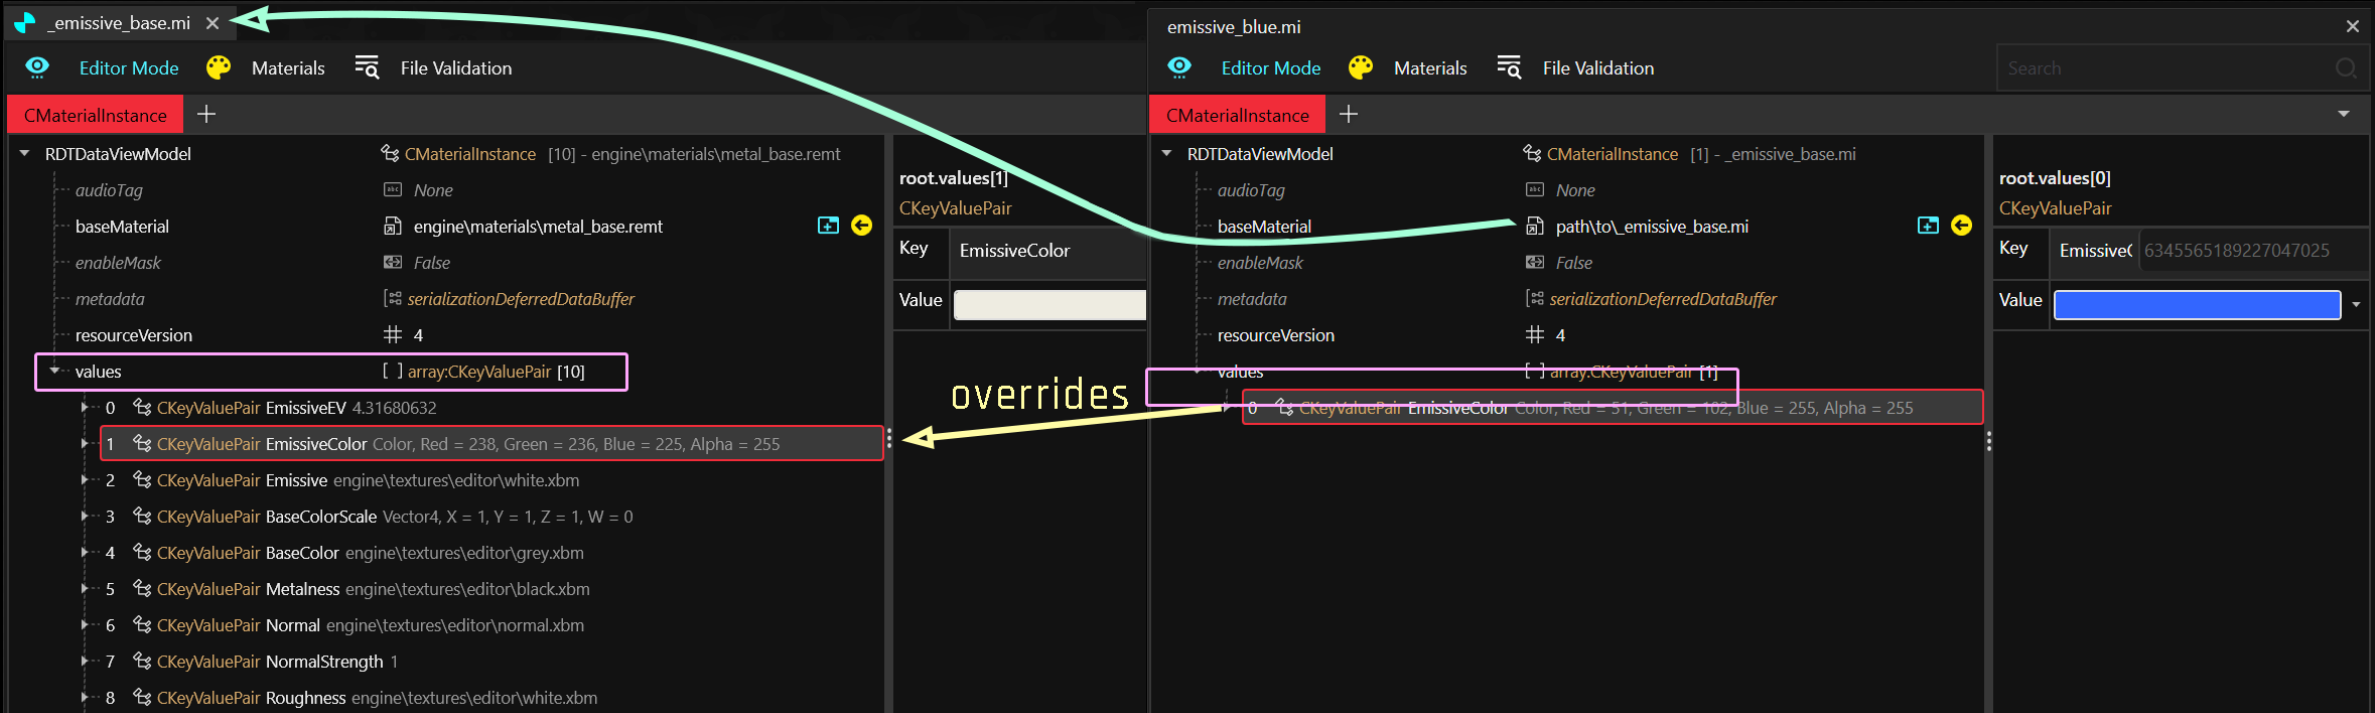This screenshot has width=2375, height=713.
Task: Click blue add-file icon beside _emissive_base.mi path
Action: click(x=1928, y=226)
